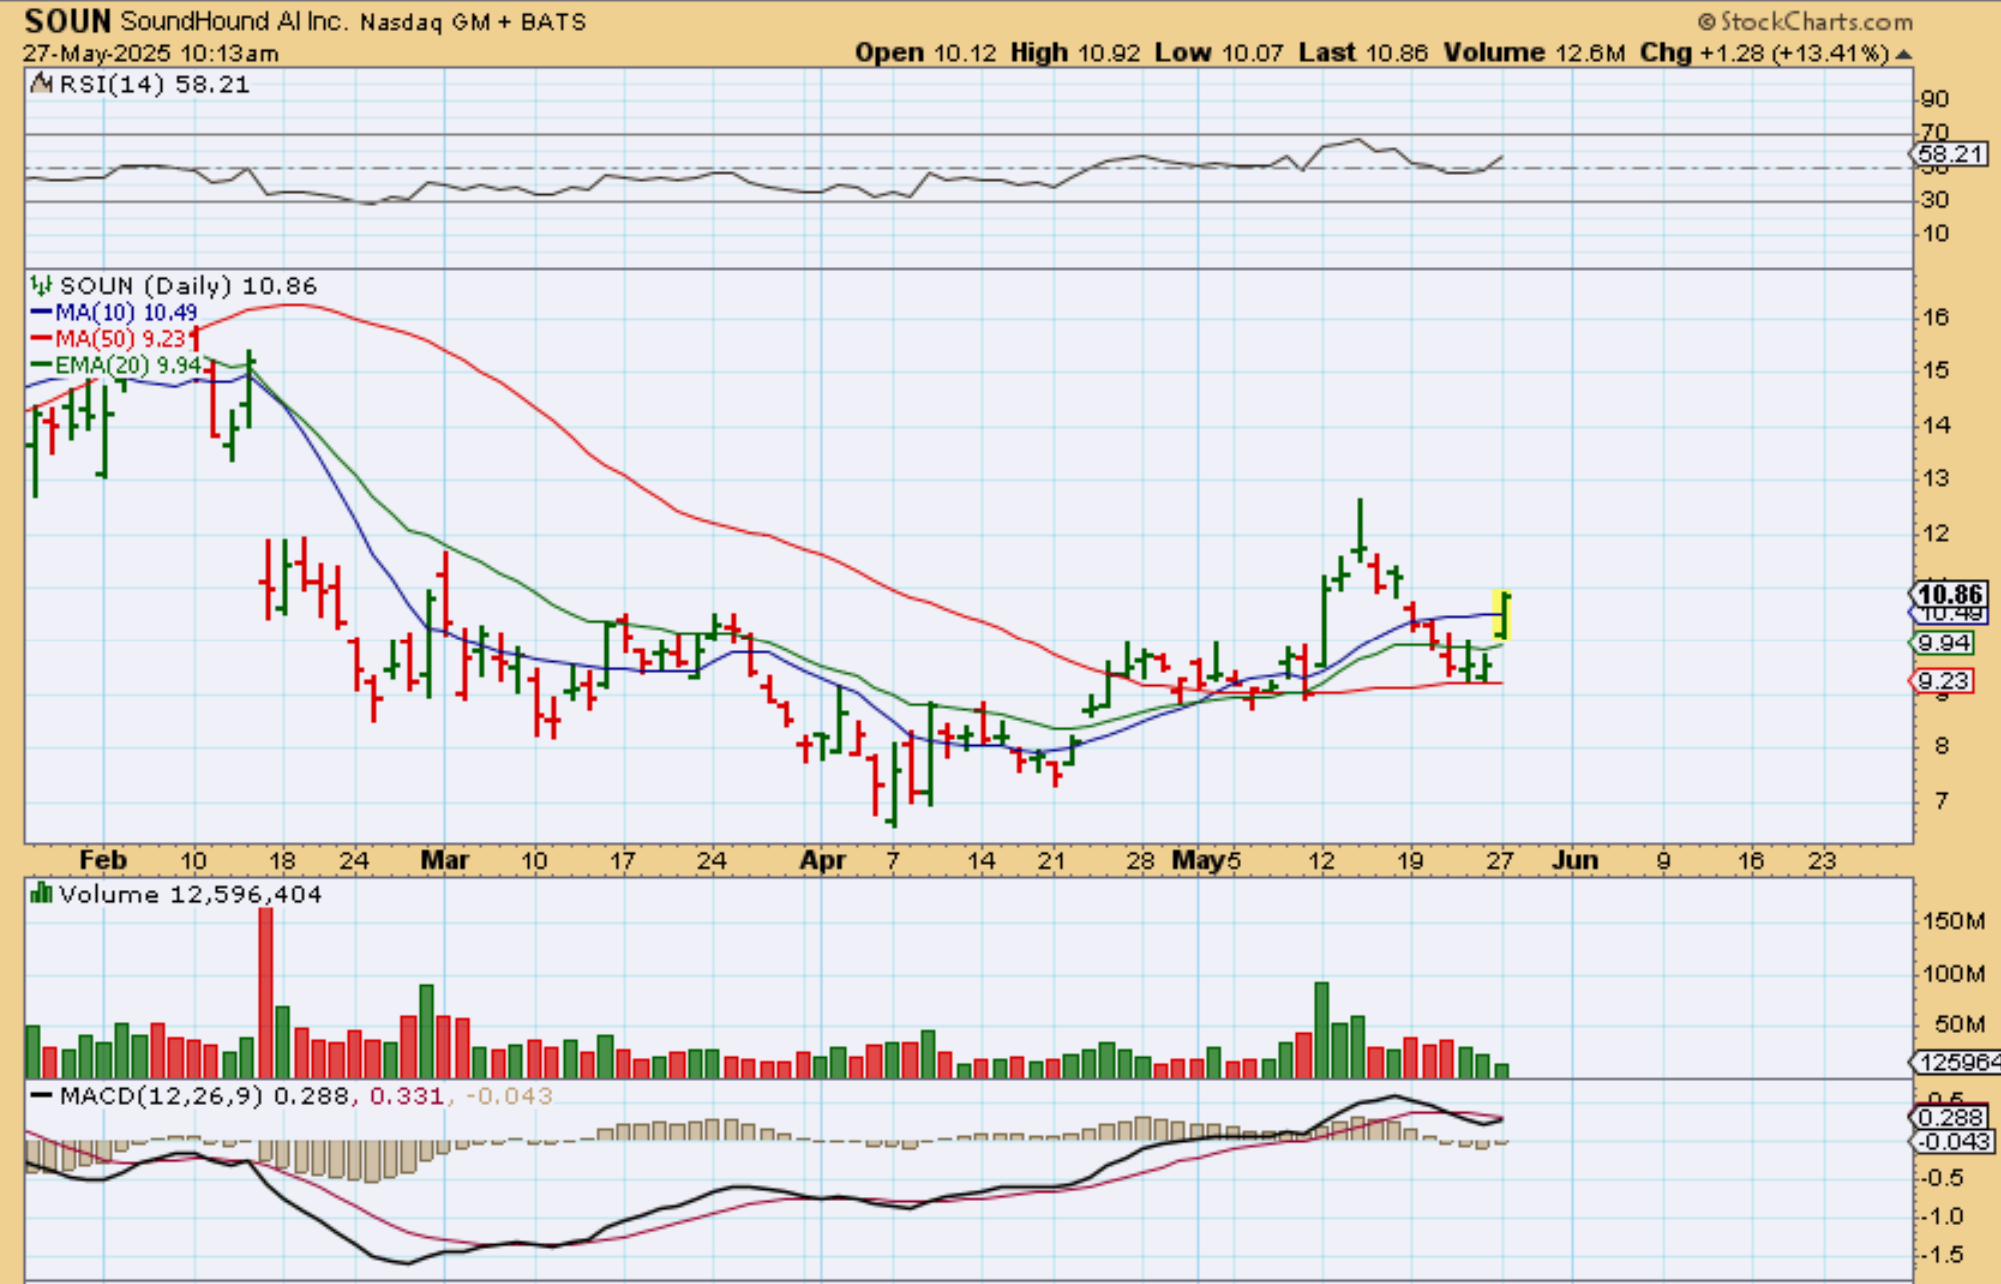Click the MACD black line legend marker
The width and height of the screenshot is (2001, 1284).
[41, 1096]
